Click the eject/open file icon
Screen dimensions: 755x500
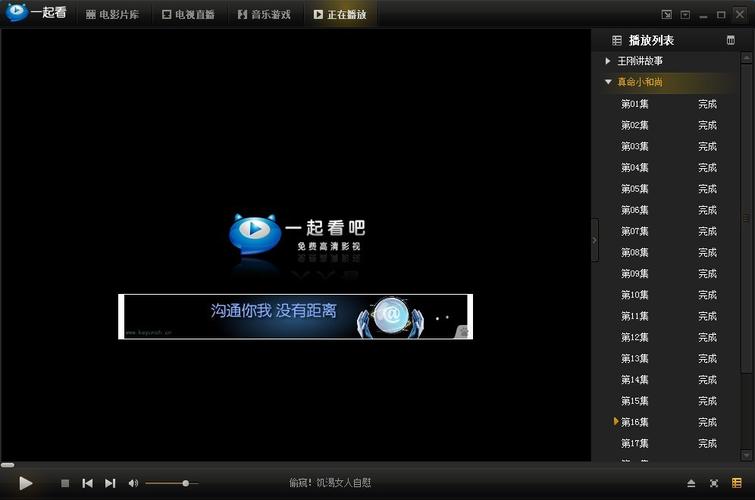(690, 484)
